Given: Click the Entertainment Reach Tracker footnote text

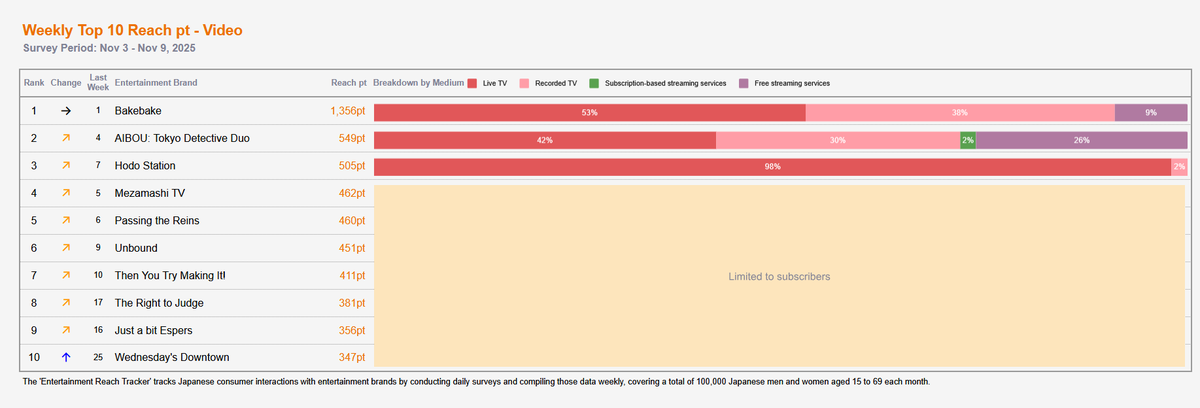Looking at the screenshot, I should 476,382.
